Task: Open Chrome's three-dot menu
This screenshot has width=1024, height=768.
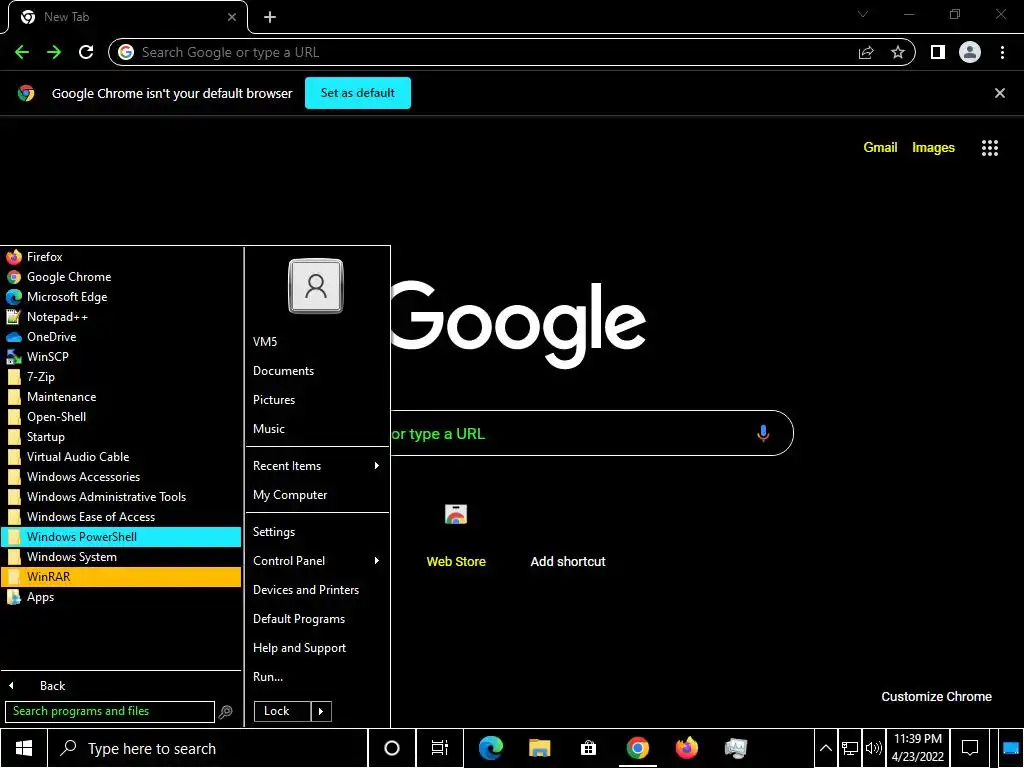Action: pos(1002,52)
